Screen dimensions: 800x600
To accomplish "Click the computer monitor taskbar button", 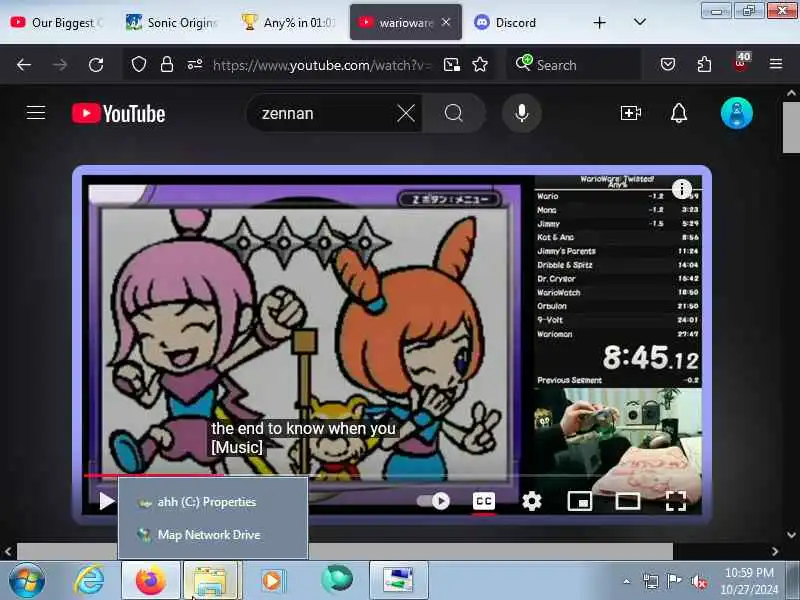I will click(398, 581).
